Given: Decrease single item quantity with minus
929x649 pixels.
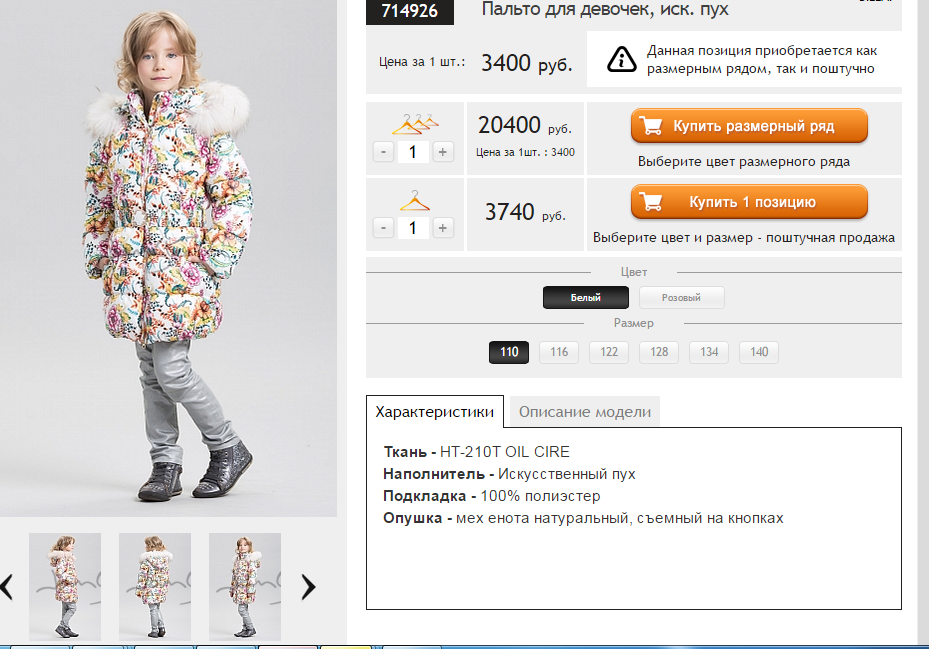Looking at the screenshot, I should click(383, 228).
